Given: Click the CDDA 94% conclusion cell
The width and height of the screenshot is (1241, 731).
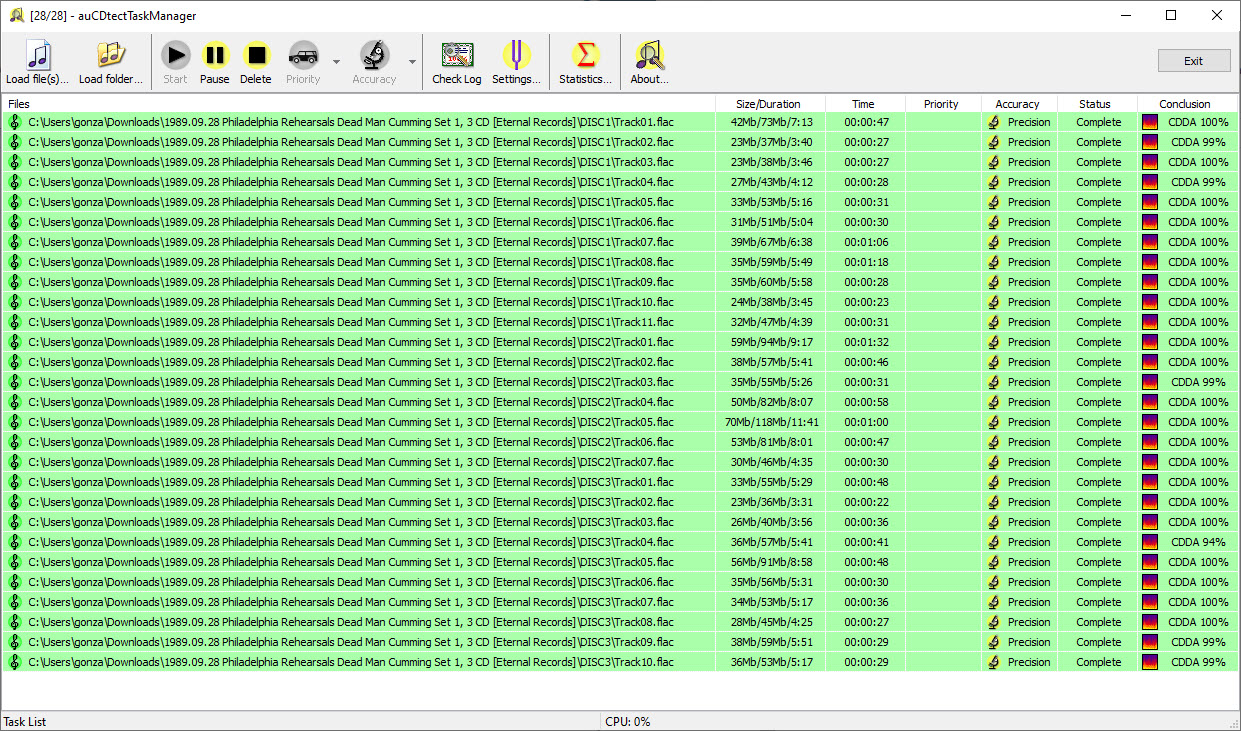Looking at the screenshot, I should (1198, 542).
